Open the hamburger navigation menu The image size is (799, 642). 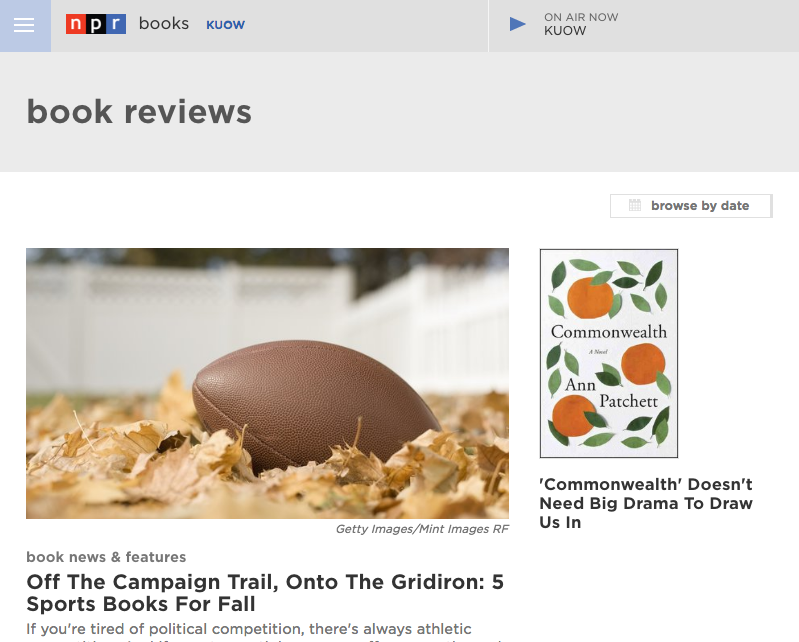(x=24, y=25)
